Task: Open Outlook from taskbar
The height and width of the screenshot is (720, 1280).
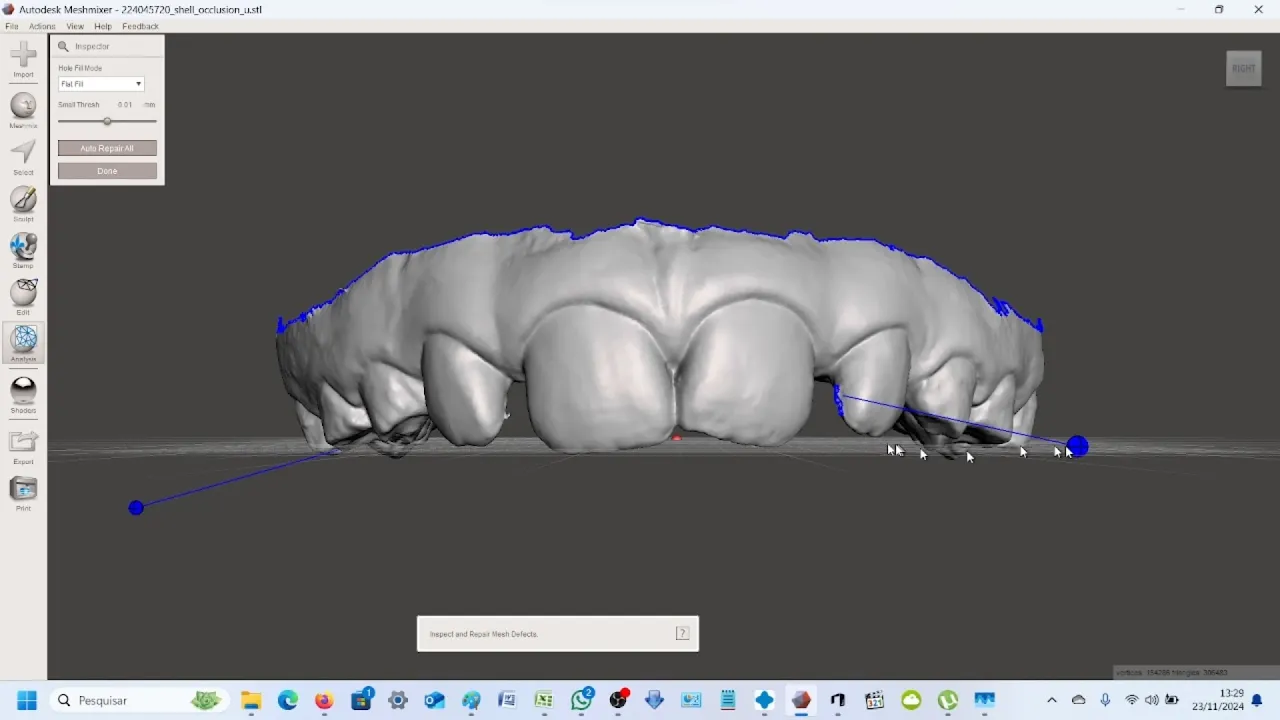Action: (434, 700)
